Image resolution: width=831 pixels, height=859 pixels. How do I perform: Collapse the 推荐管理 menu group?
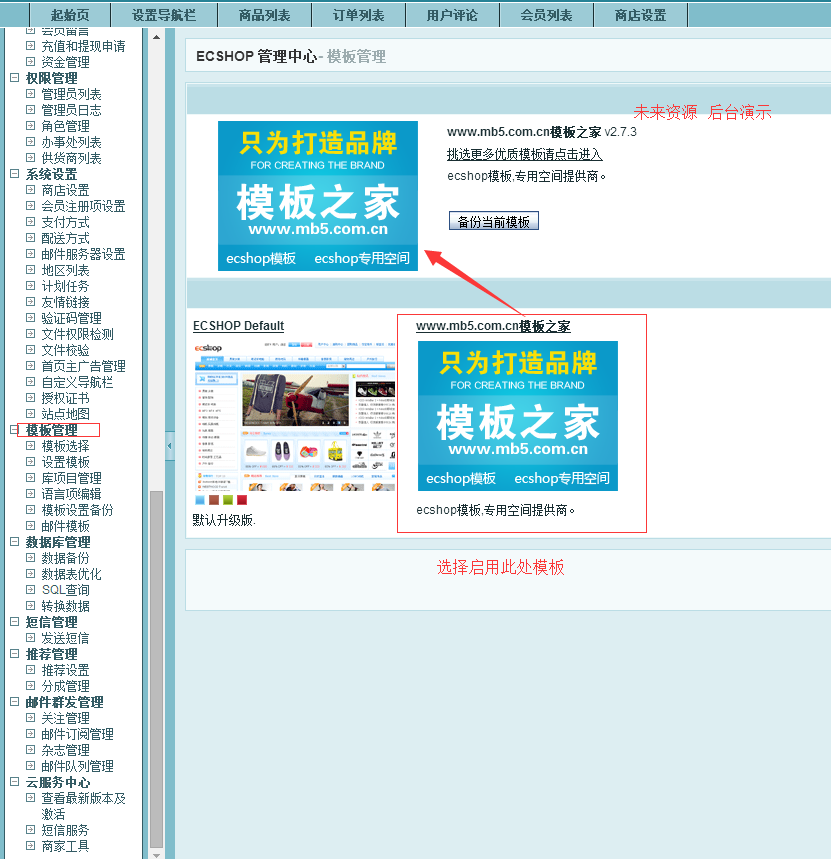(x=15, y=654)
